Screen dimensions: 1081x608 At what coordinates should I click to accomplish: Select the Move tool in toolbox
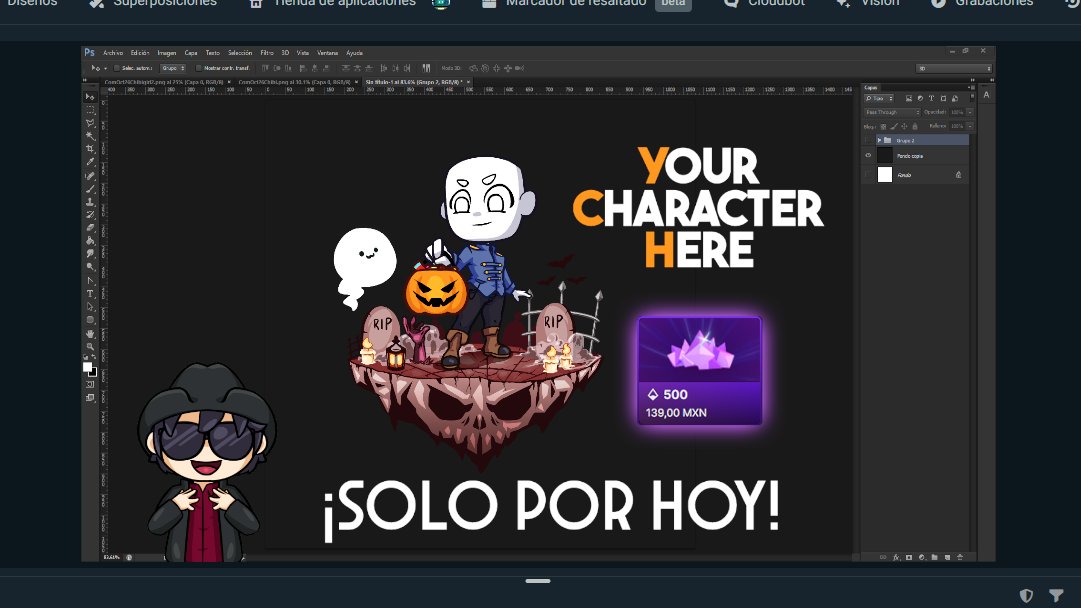90,97
